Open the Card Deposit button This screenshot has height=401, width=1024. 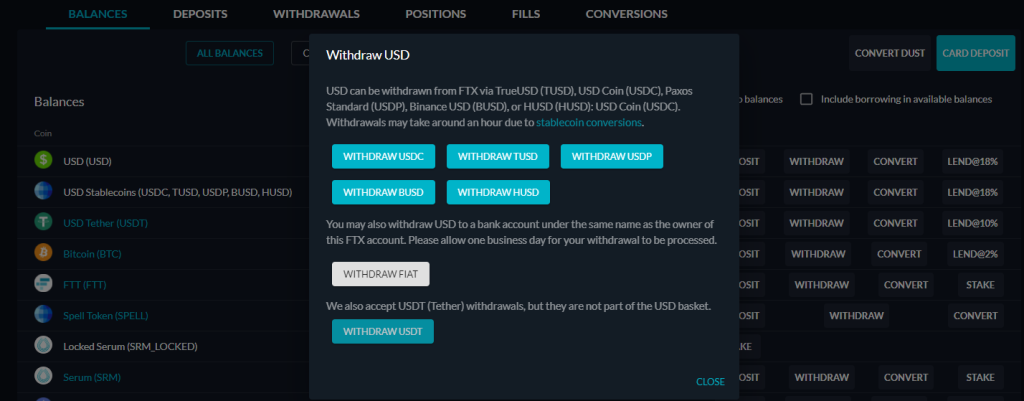(x=976, y=53)
